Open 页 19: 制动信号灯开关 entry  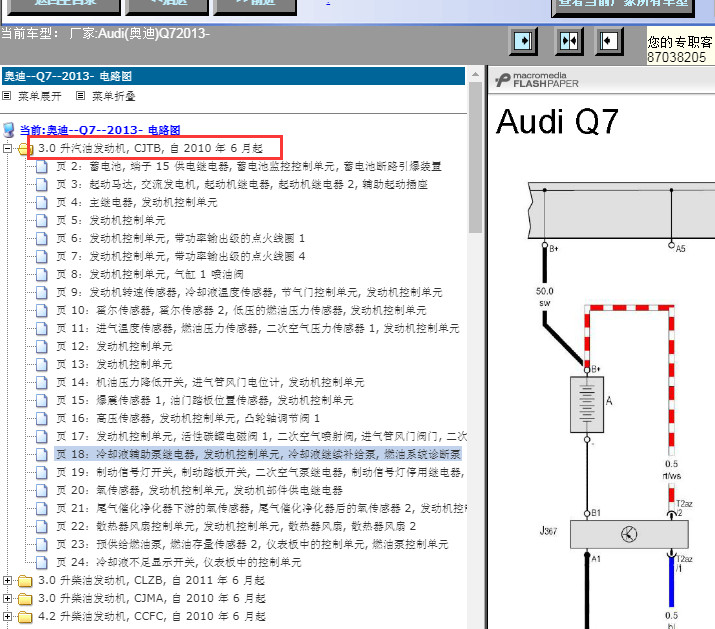coord(260,473)
